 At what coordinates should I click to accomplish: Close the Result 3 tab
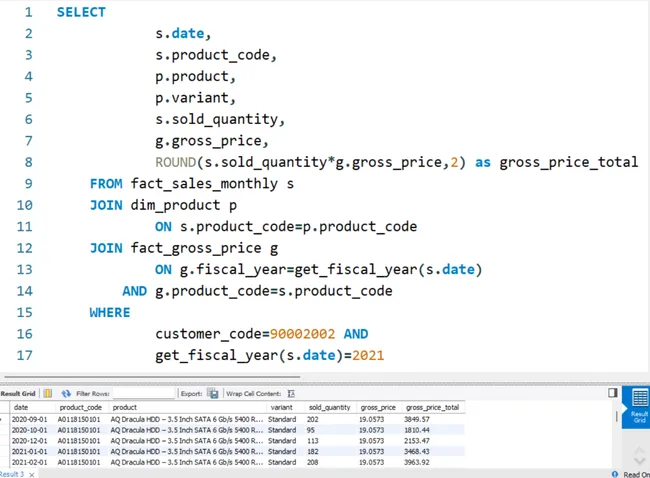click(32, 474)
